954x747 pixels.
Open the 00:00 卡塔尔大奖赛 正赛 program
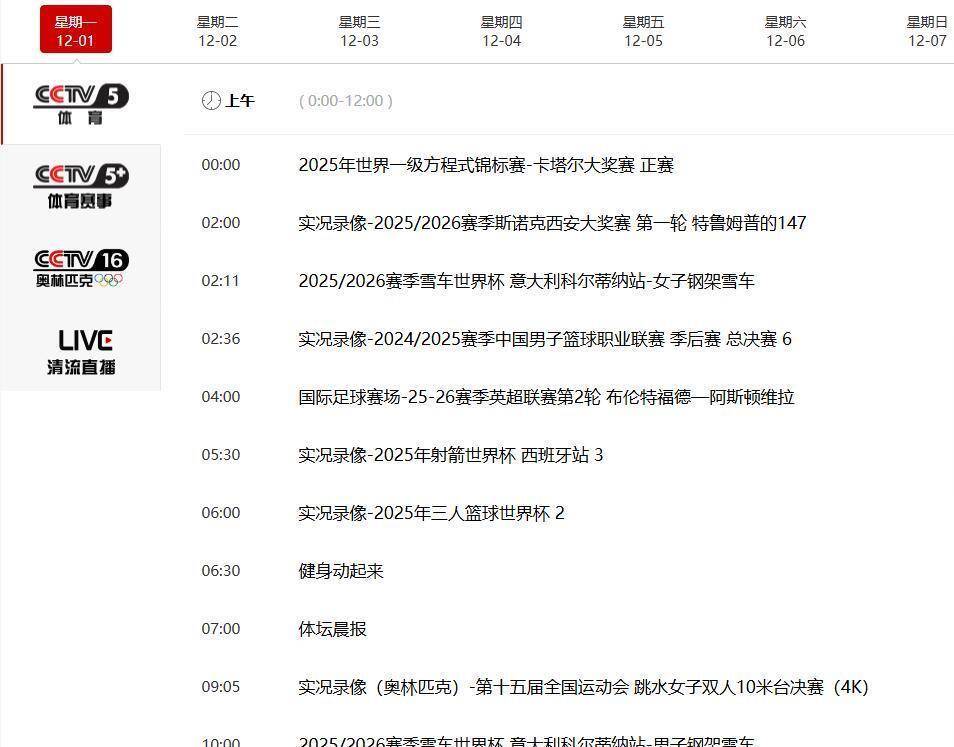point(486,165)
